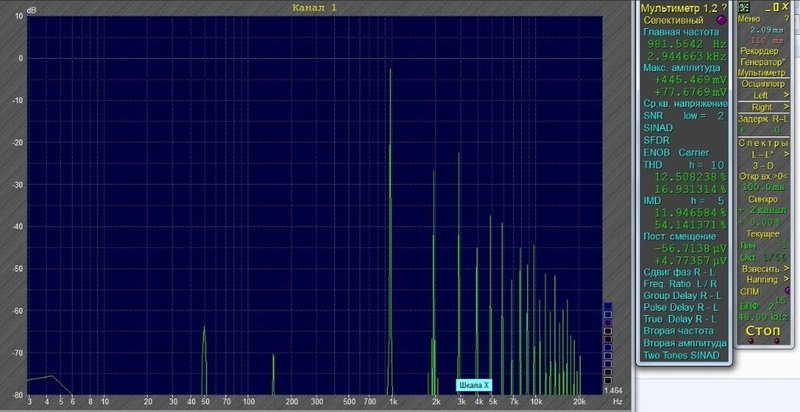Image resolution: width=800 pixels, height=412 pixels.
Task: Toggle the purple Селективный indicator
Action: [721, 20]
